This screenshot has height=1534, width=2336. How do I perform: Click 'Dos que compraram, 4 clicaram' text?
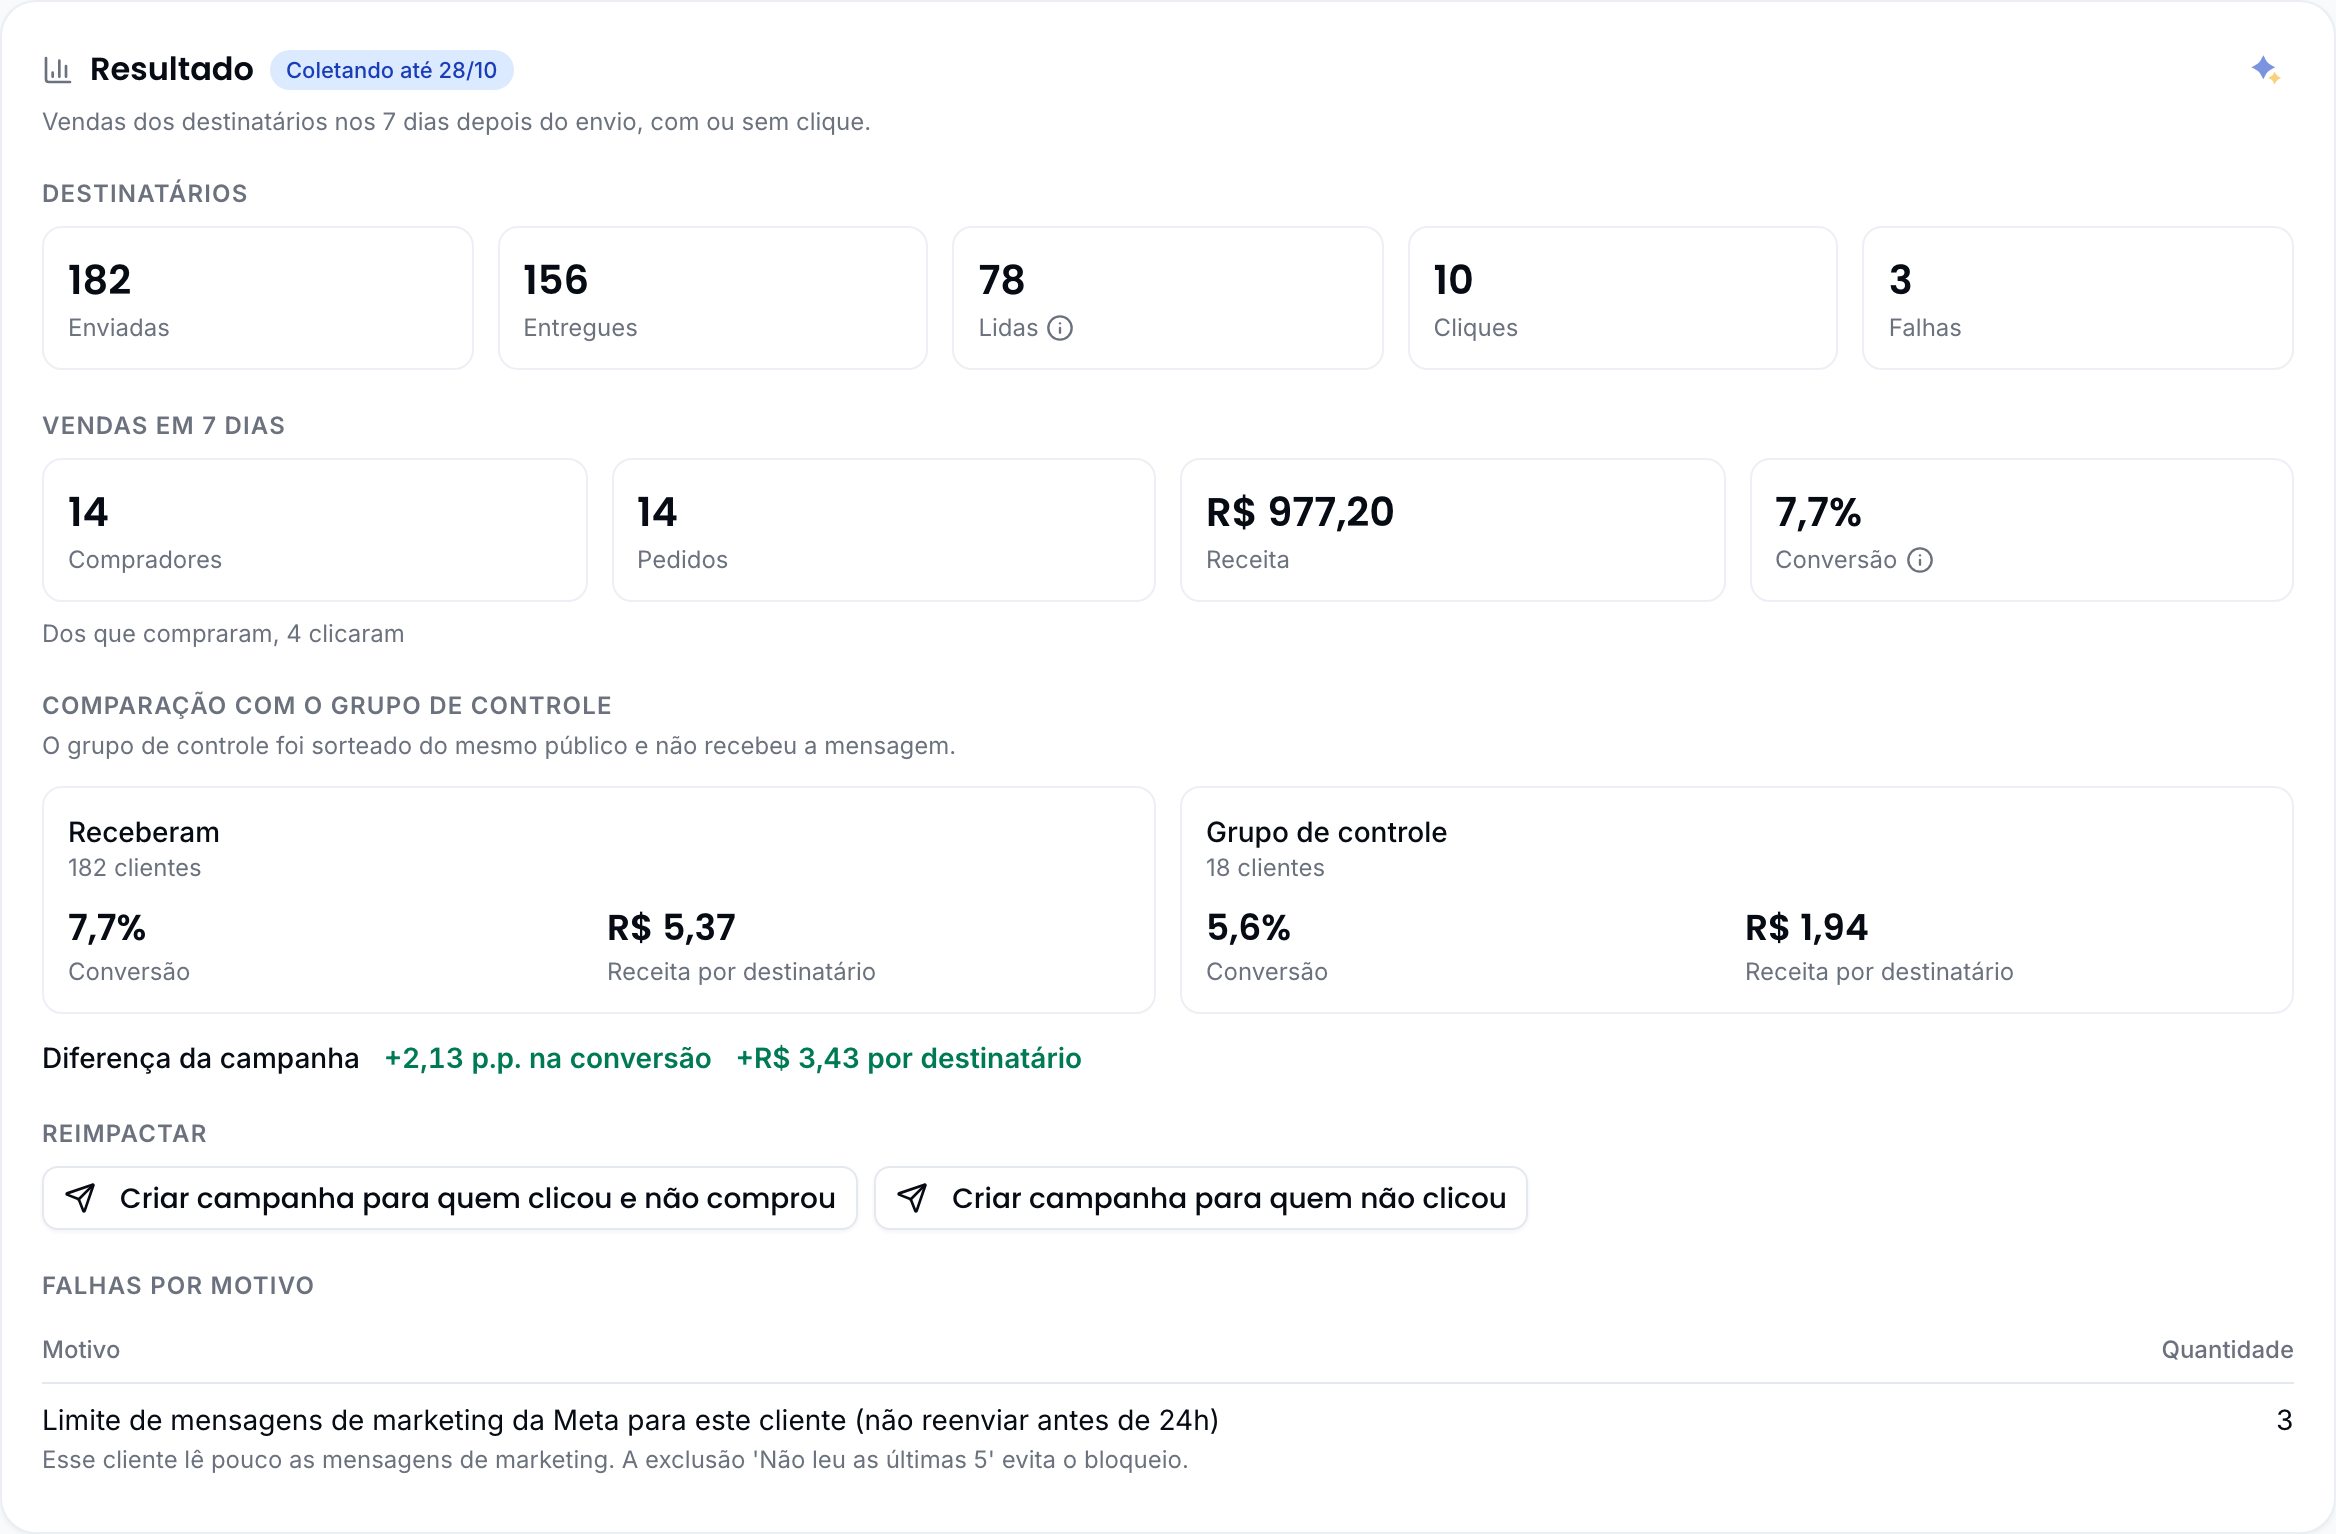pyautogui.click(x=223, y=634)
